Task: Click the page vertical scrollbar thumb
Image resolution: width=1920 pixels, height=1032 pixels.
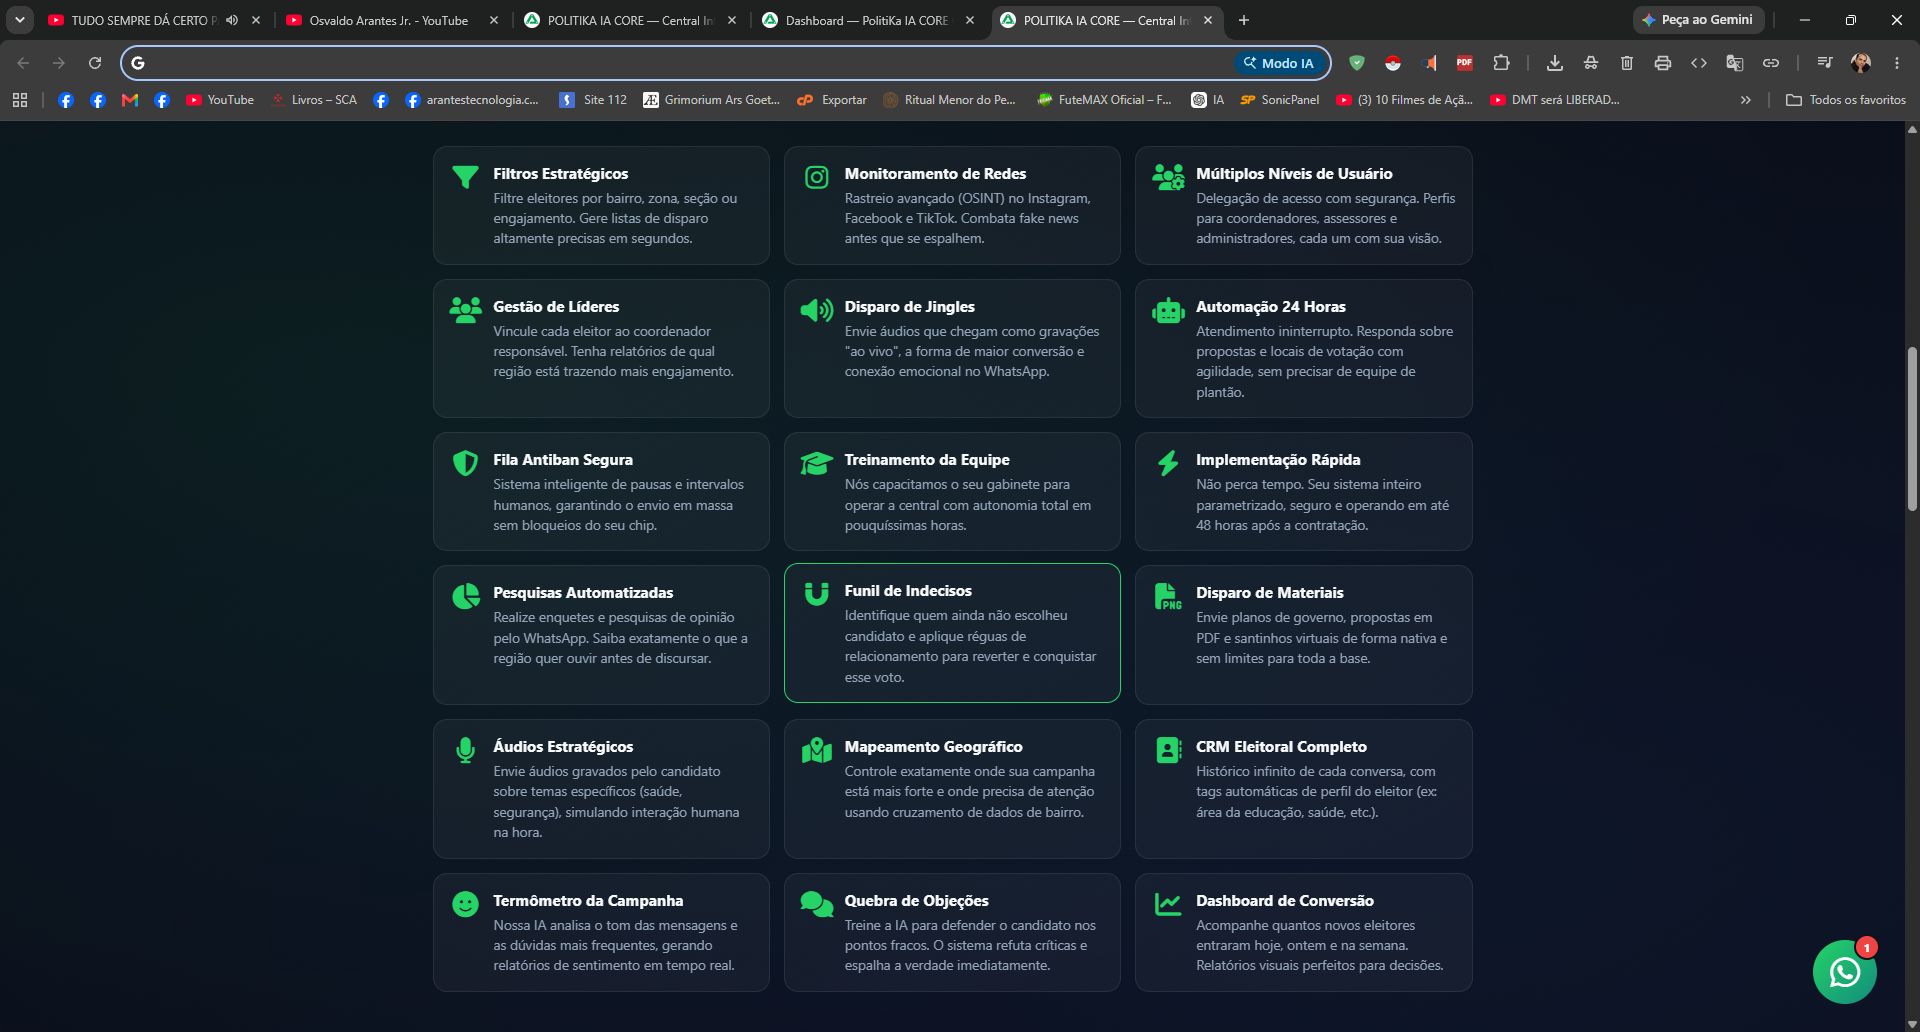Action: (1912, 429)
